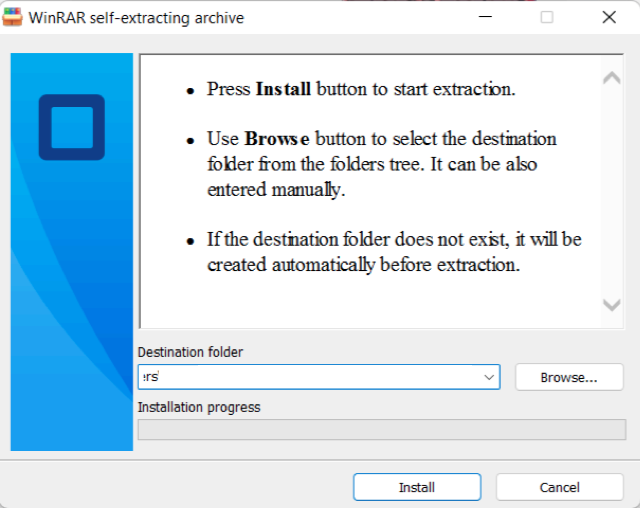Image resolution: width=640 pixels, height=508 pixels.
Task: Click the "Destination folder" label
Action: click(x=190, y=352)
